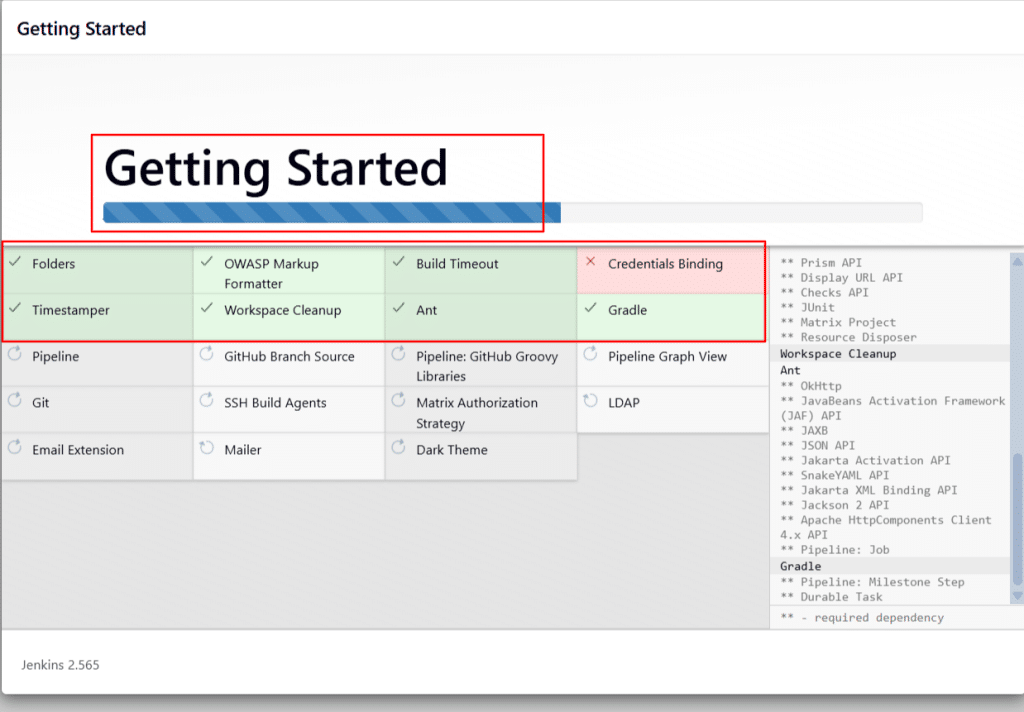Viewport: 1024px width, 712px height.
Task: Click the required dependency legend text
Action: (x=862, y=617)
